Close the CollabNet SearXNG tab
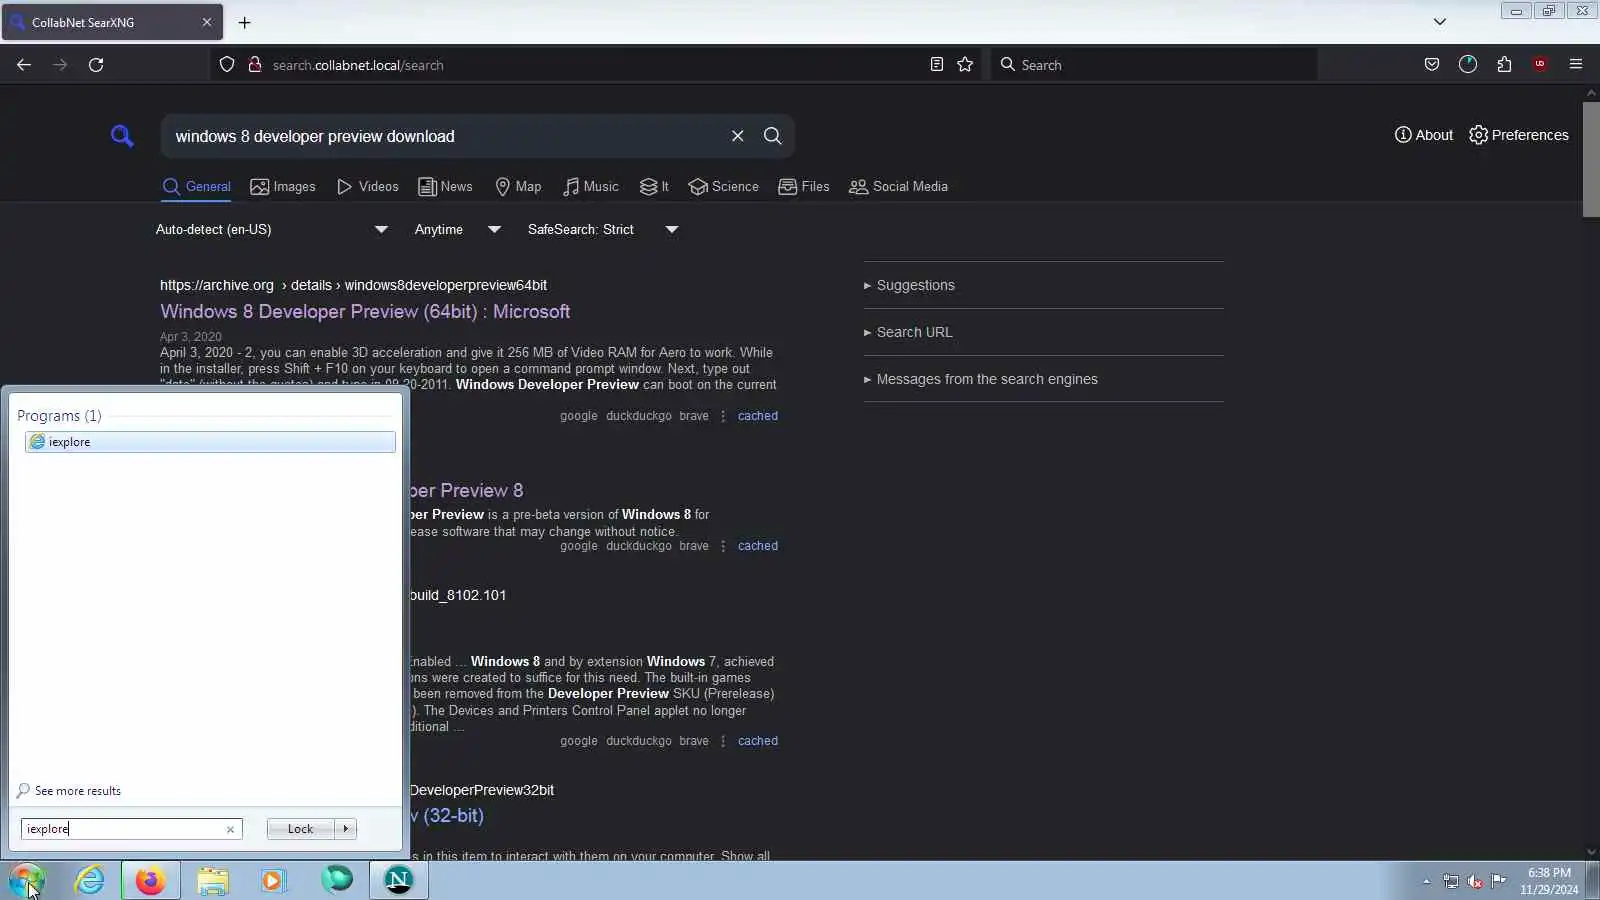Viewport: 1600px width, 900px height. click(207, 22)
